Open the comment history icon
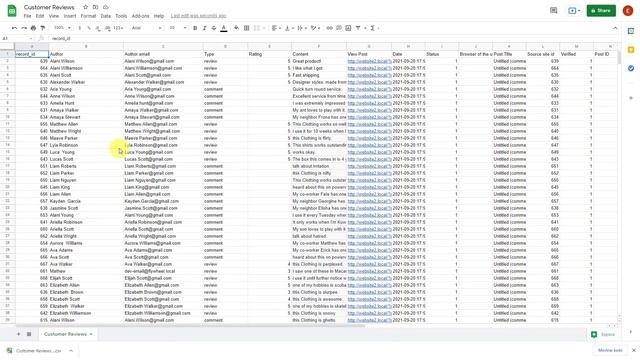This screenshot has height=360, width=640. (x=553, y=11)
